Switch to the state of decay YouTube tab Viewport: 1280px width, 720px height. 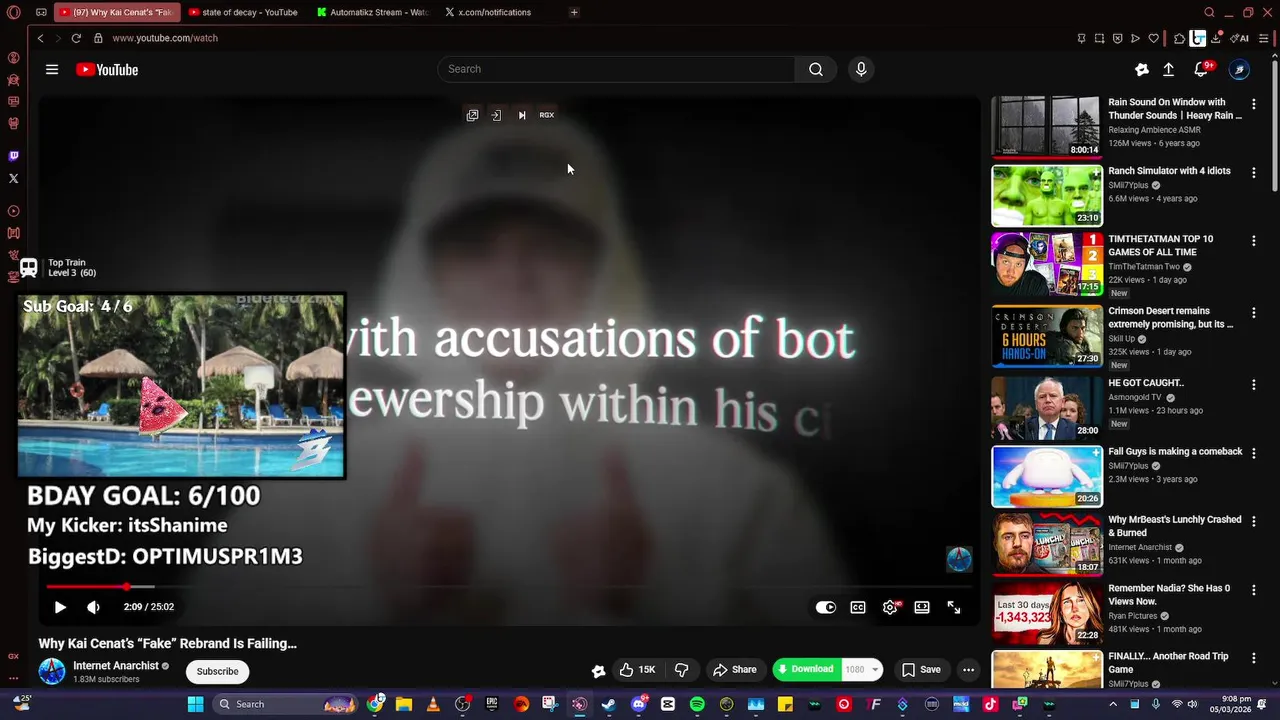click(243, 13)
